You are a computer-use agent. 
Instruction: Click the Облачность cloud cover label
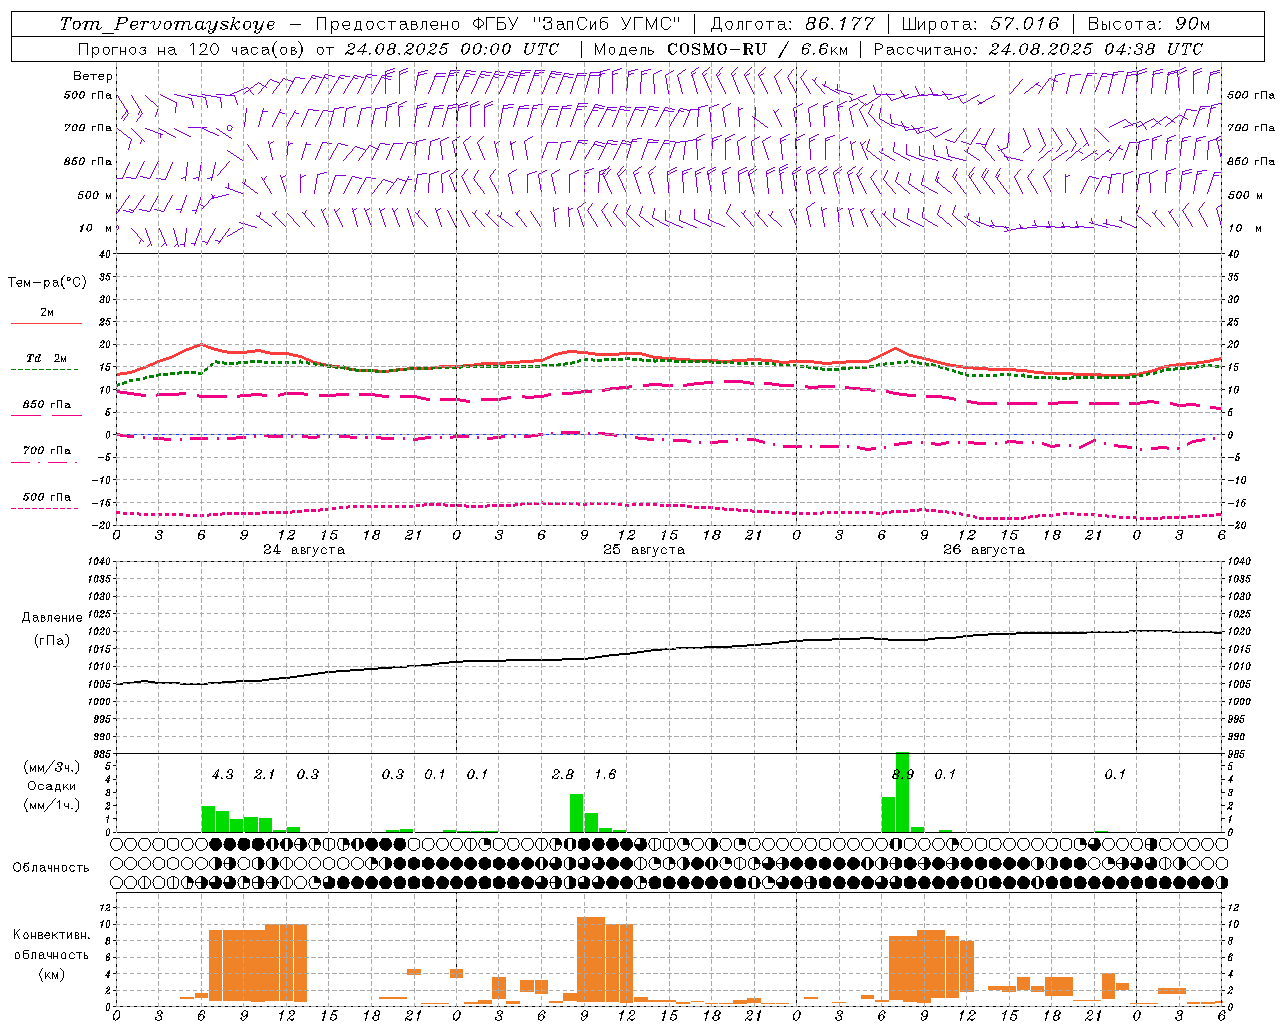pos(51,868)
